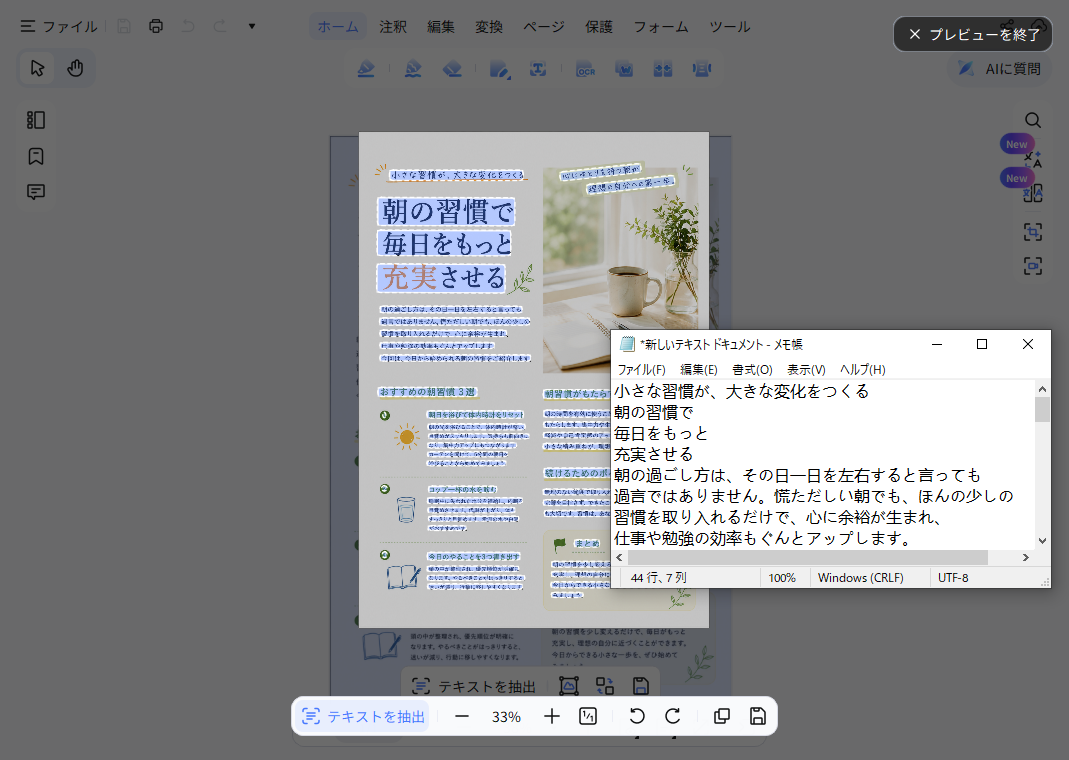Screen dimensions: 1069x760
Task: Save from the bottom preview toolbar
Action: (757, 716)
